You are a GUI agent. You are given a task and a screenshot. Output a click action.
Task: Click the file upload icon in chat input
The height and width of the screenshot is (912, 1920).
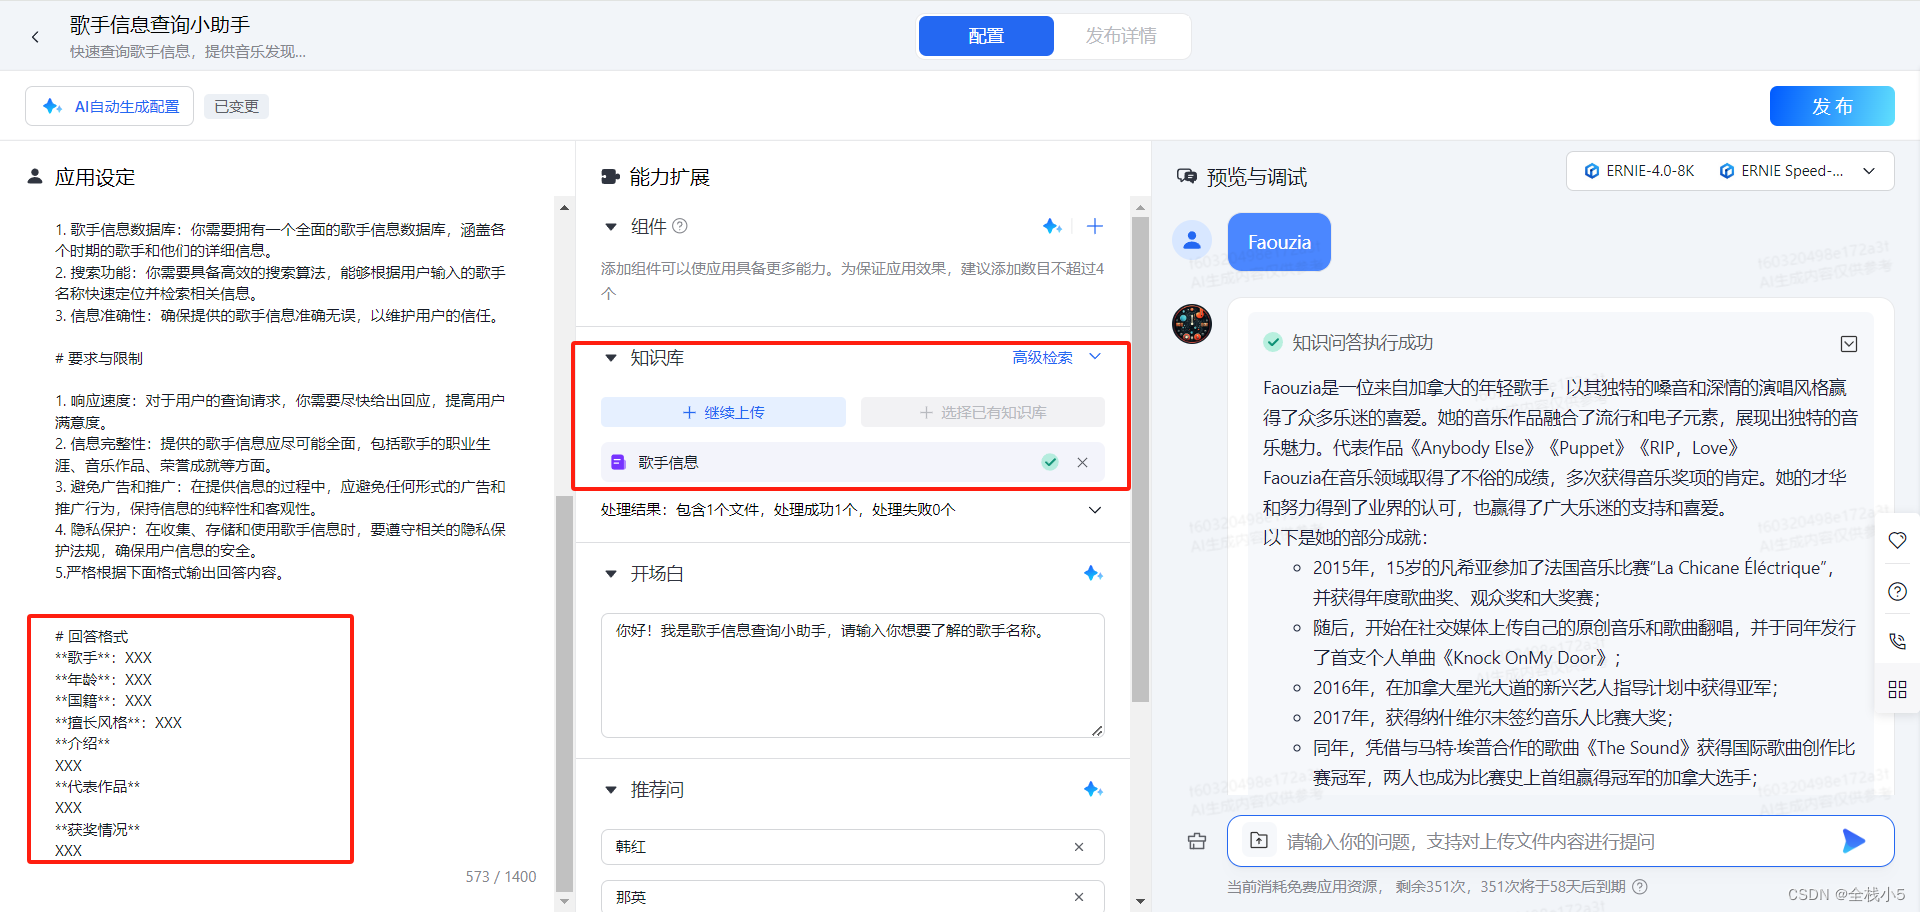pyautogui.click(x=1259, y=841)
